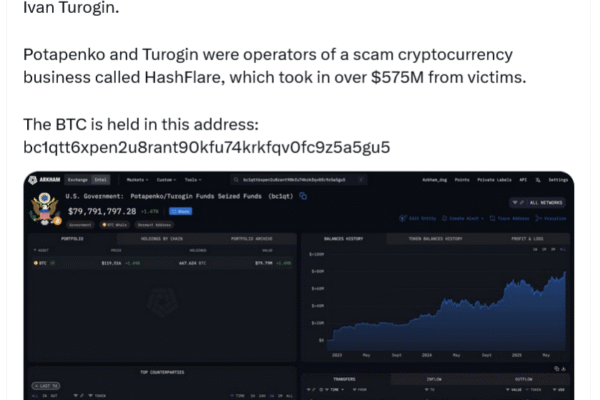Image resolution: width=600 pixels, height=400 pixels.
Task: Copy the entity address with the copy icon
Action: (303, 196)
